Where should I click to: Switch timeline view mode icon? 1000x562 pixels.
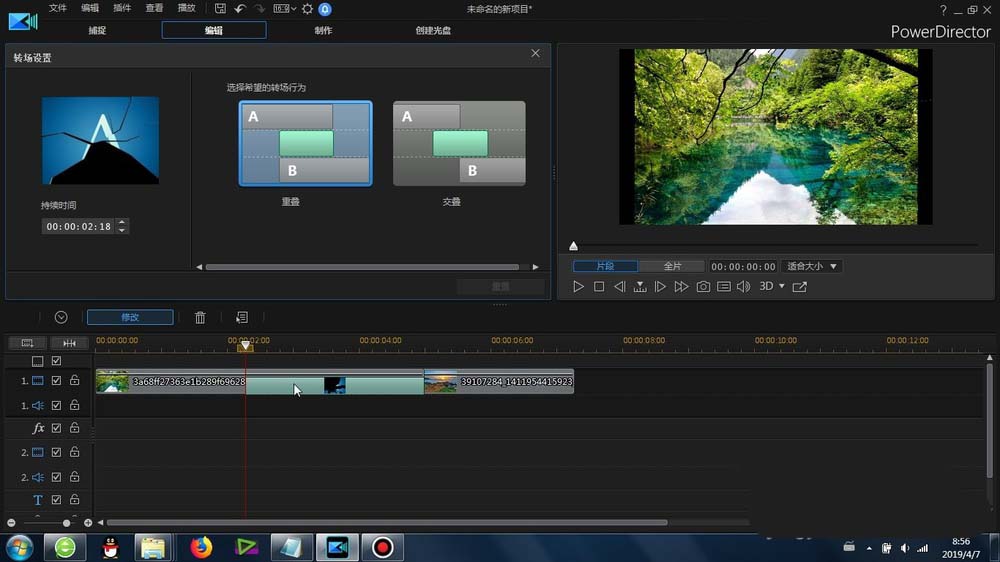[x=27, y=343]
